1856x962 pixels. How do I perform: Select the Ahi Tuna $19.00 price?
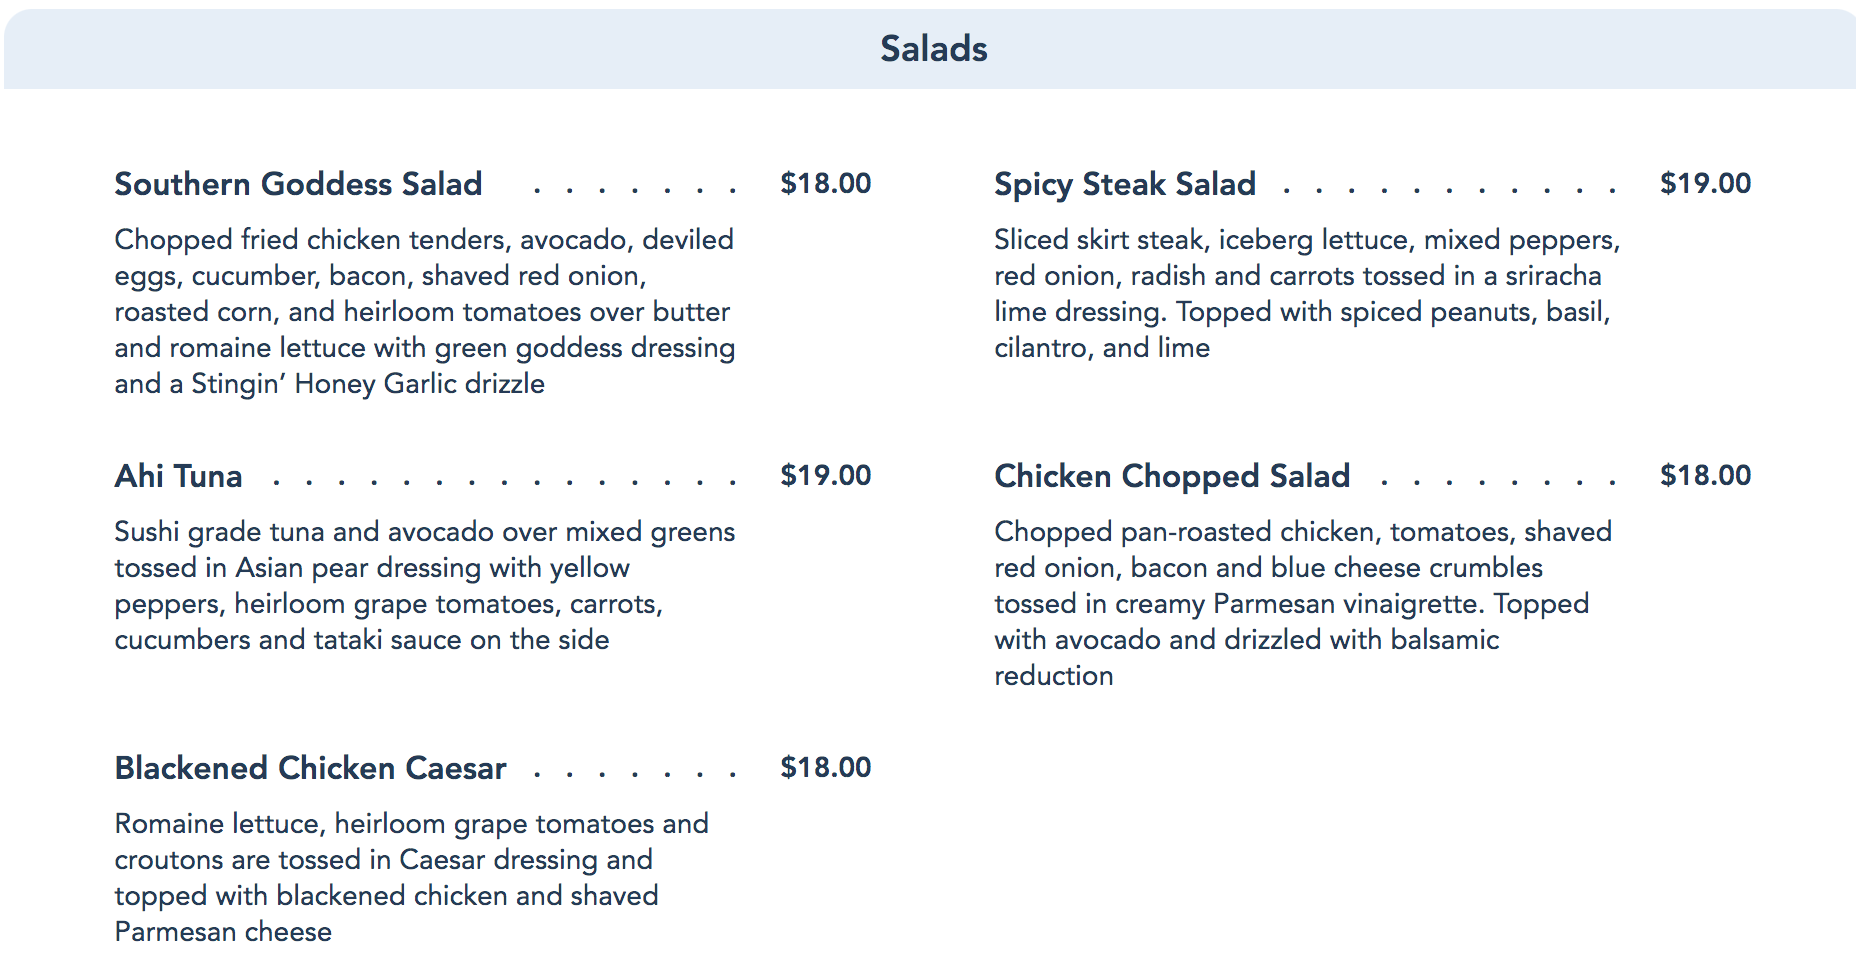pos(825,476)
